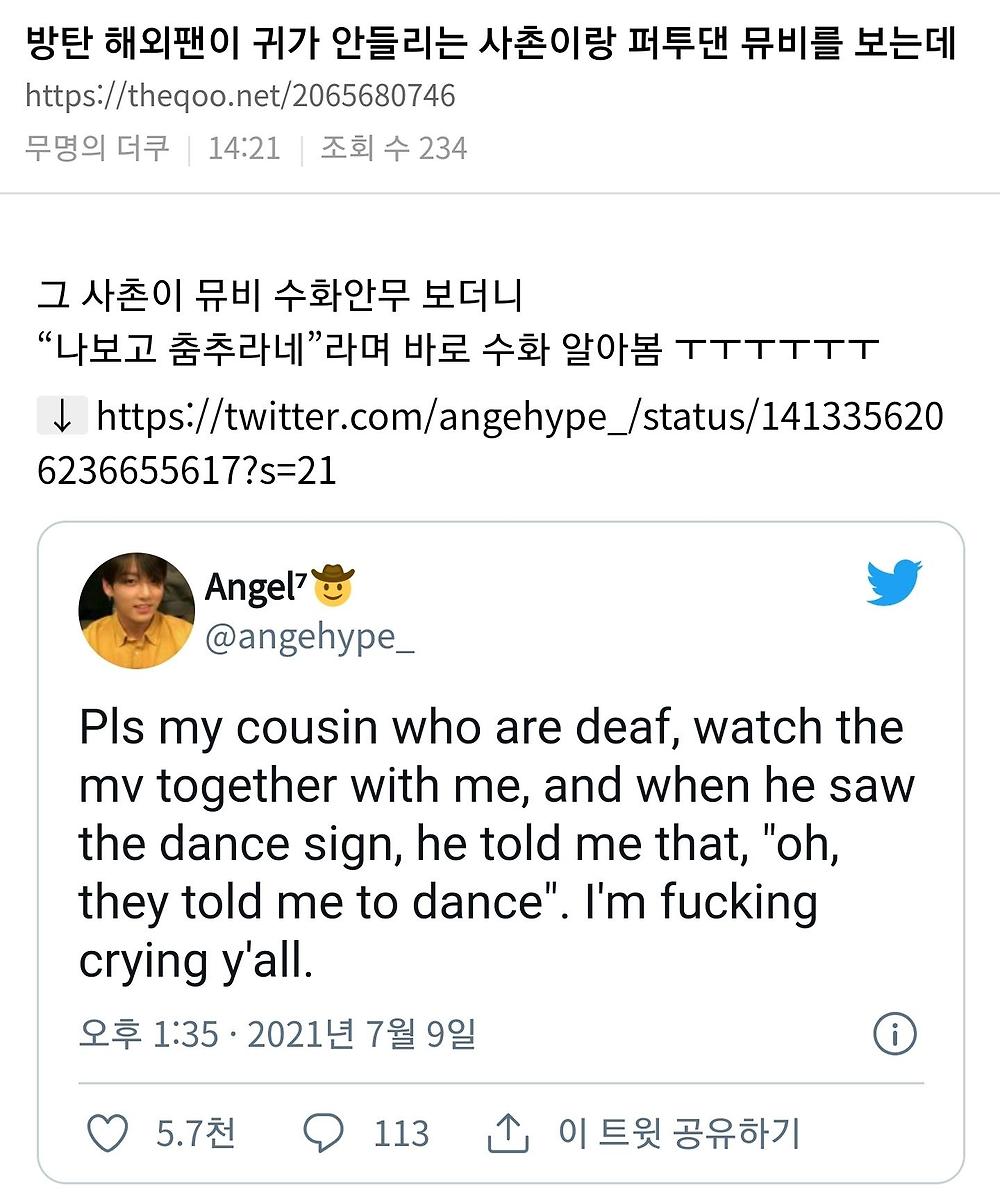Click the 5.7천 likes count
The width and height of the screenshot is (1000, 1194).
[195, 1134]
